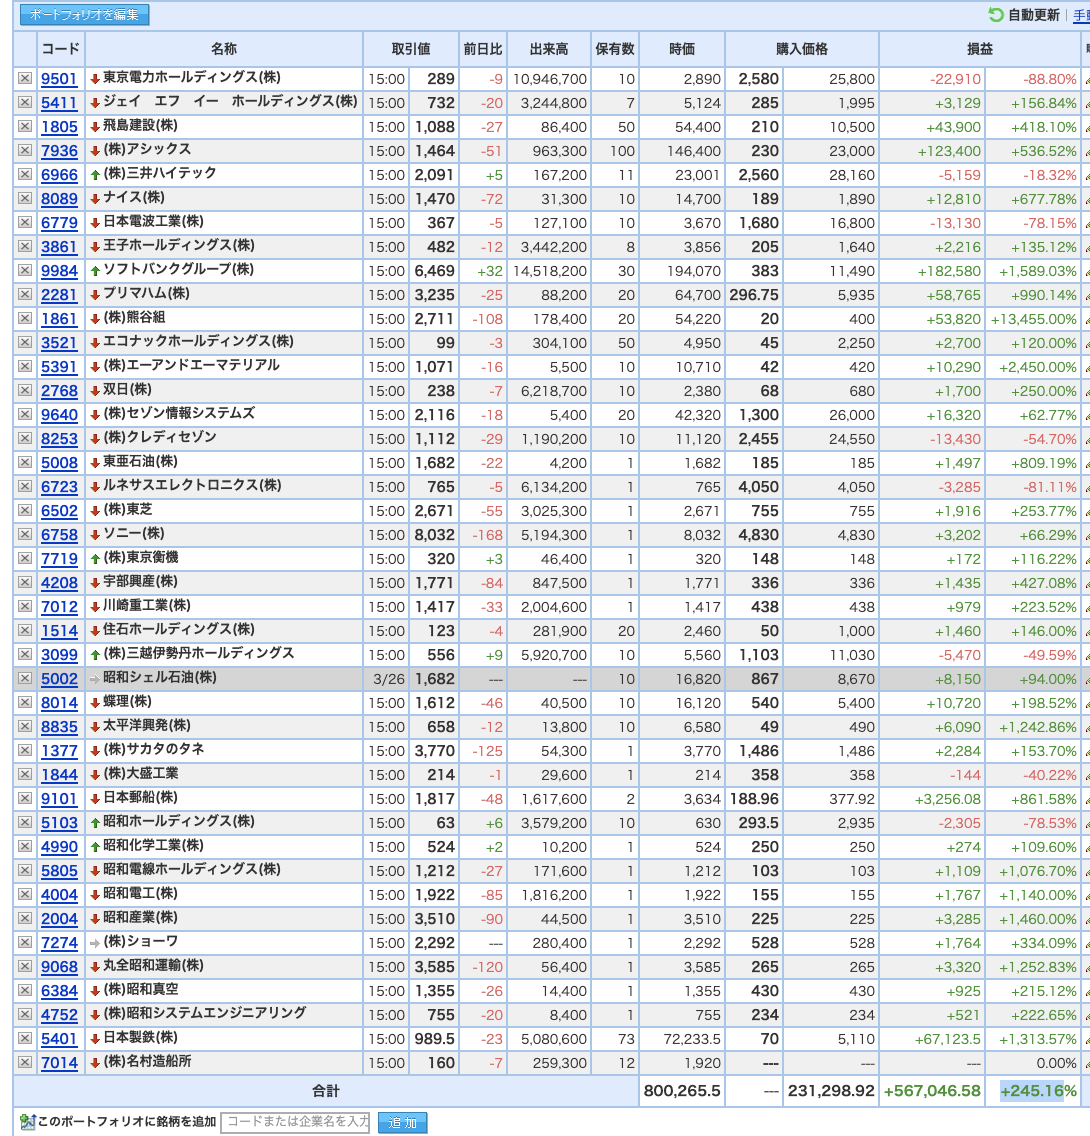Image resolution: width=1090 pixels, height=1136 pixels.
Task: Delete the 昭和電工 4004 row
Action: [25, 894]
